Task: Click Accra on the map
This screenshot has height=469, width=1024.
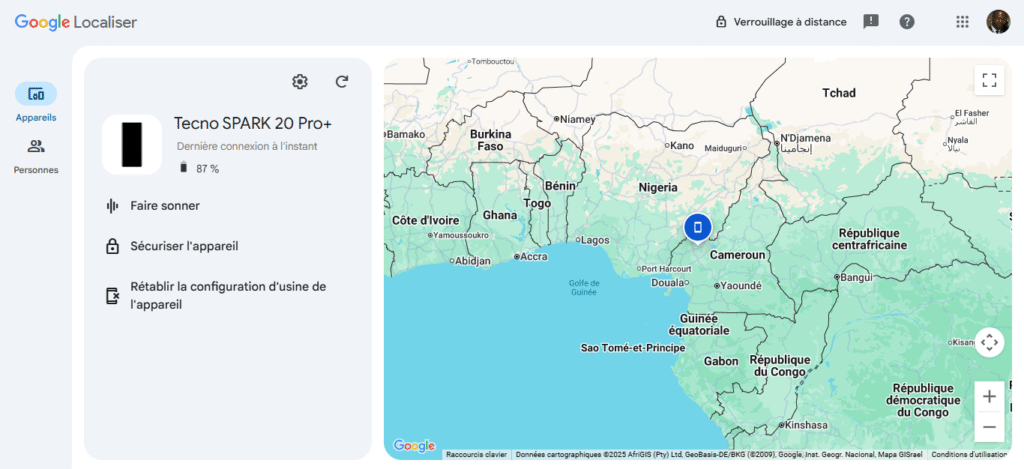Action: [x=534, y=257]
